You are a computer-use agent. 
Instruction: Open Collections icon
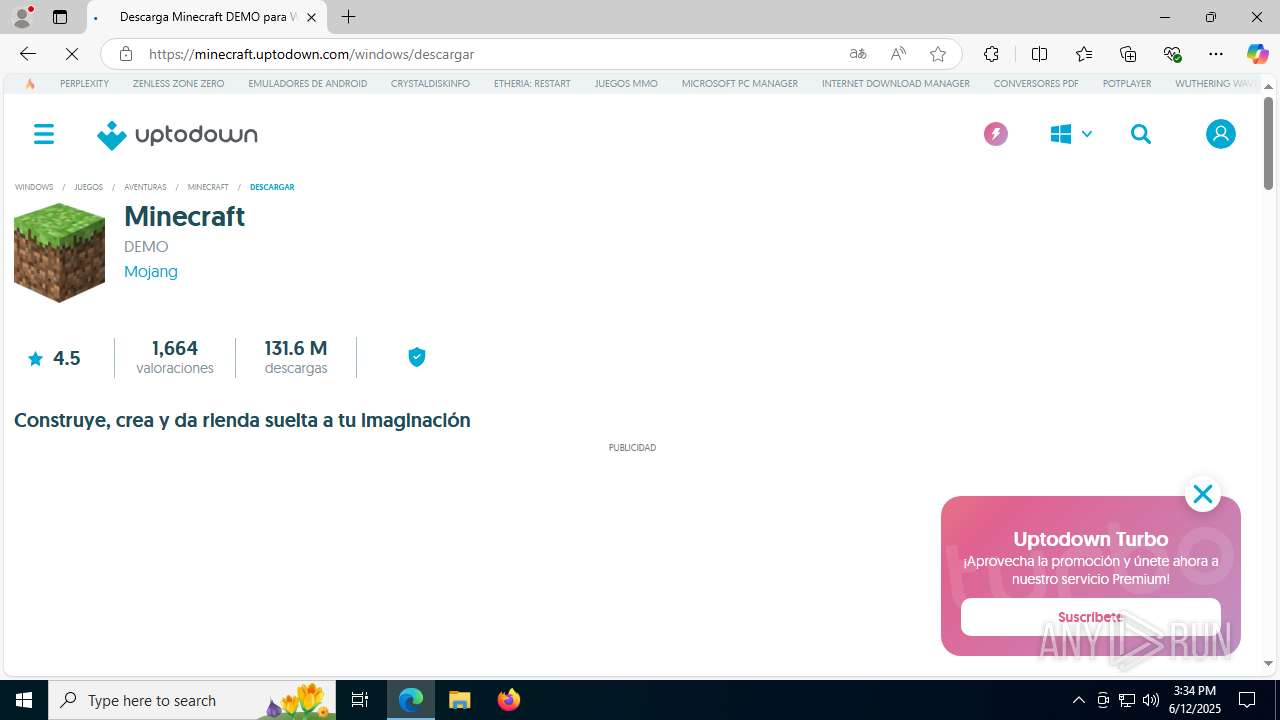(x=1128, y=54)
